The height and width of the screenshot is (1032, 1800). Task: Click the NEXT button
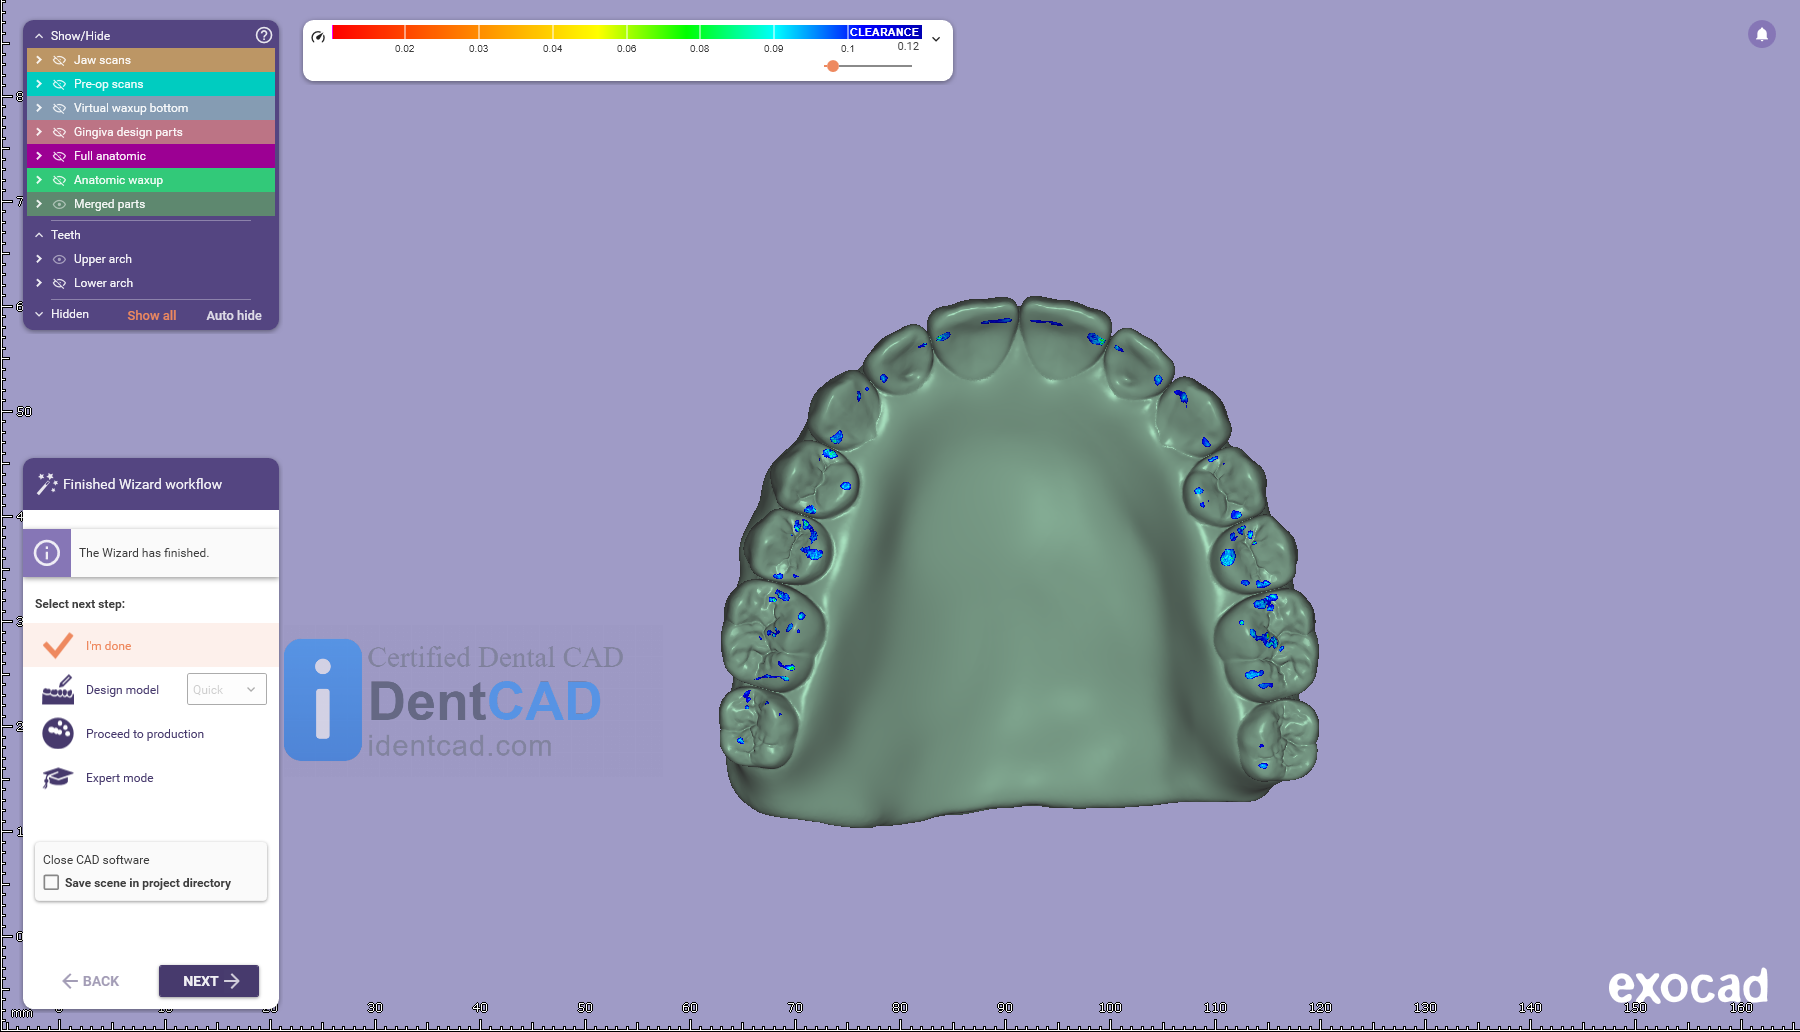(209, 981)
